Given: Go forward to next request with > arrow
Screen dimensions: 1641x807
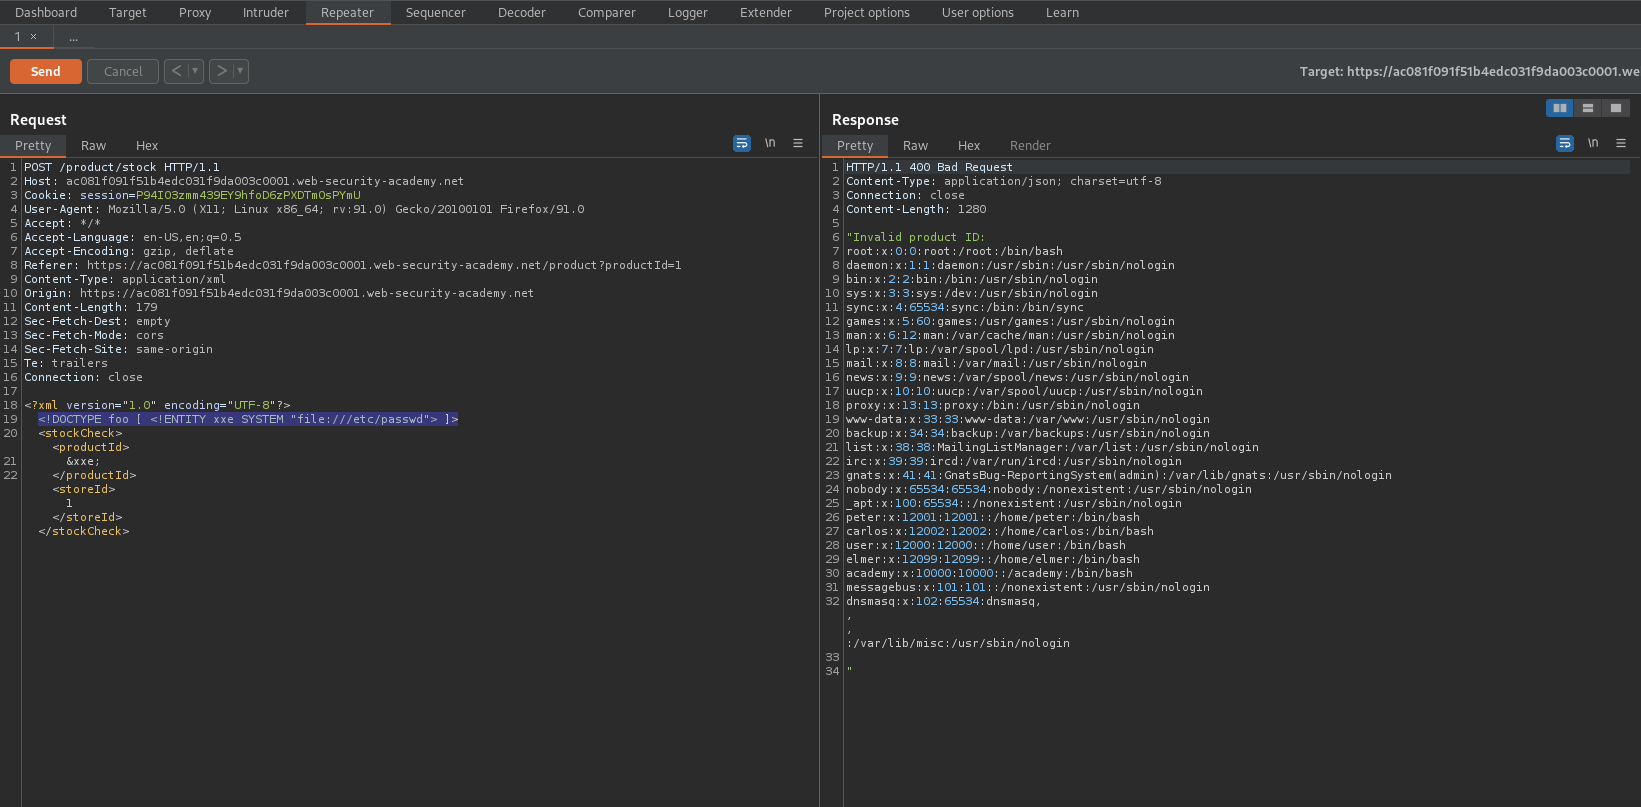Looking at the screenshot, I should coord(221,71).
